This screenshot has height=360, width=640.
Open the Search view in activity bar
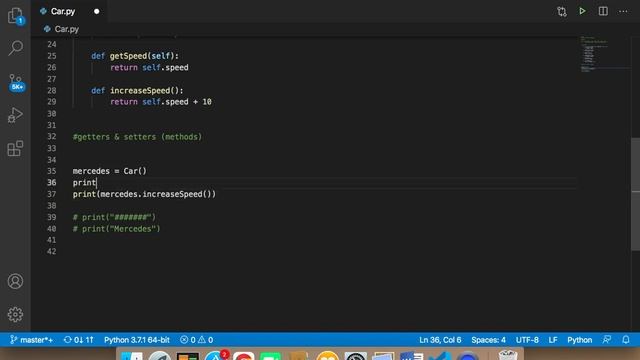(16, 48)
